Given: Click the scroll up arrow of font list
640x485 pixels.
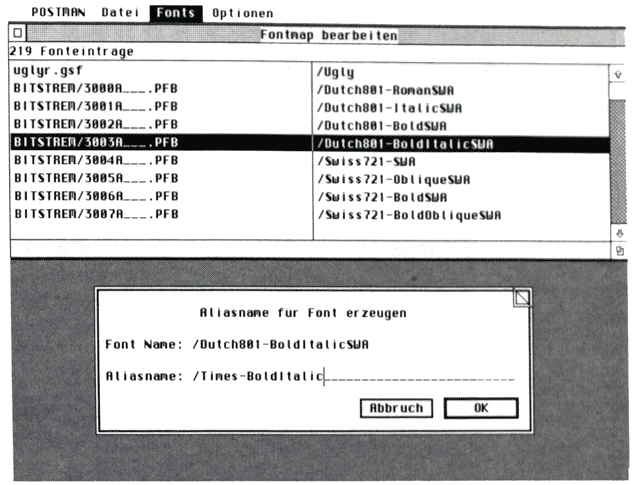Looking at the screenshot, I should tap(619, 73).
